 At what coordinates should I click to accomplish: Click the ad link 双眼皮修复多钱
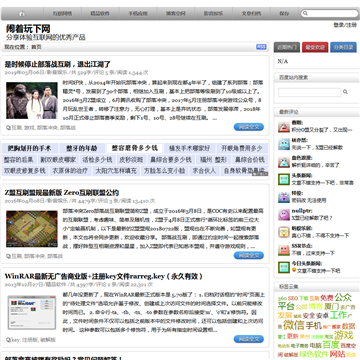[24, 171]
